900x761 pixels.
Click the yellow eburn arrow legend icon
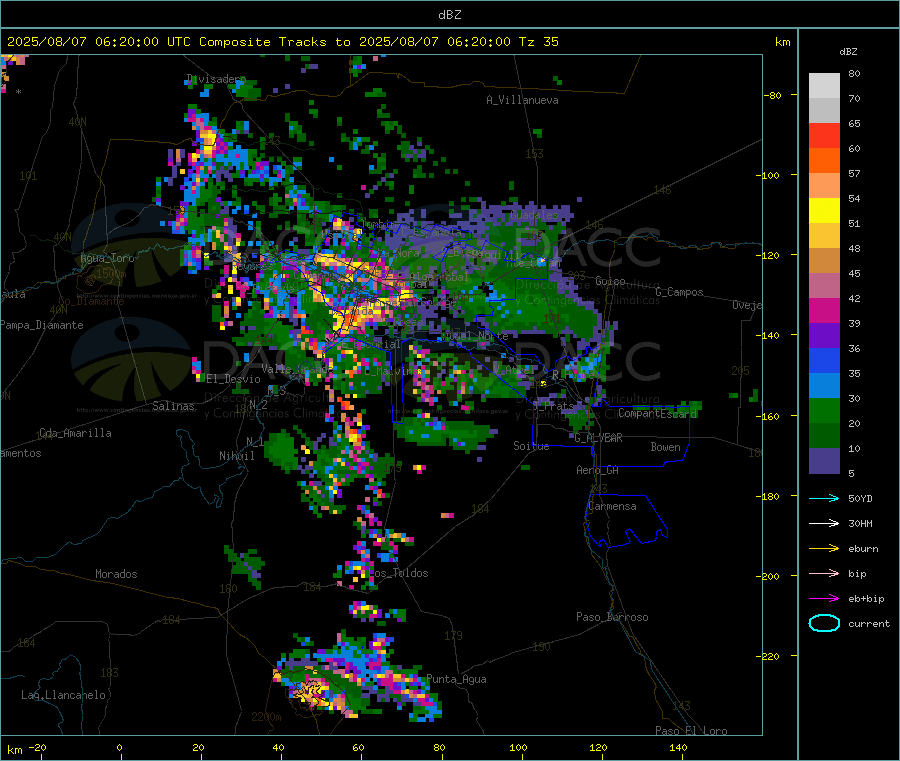click(x=824, y=549)
